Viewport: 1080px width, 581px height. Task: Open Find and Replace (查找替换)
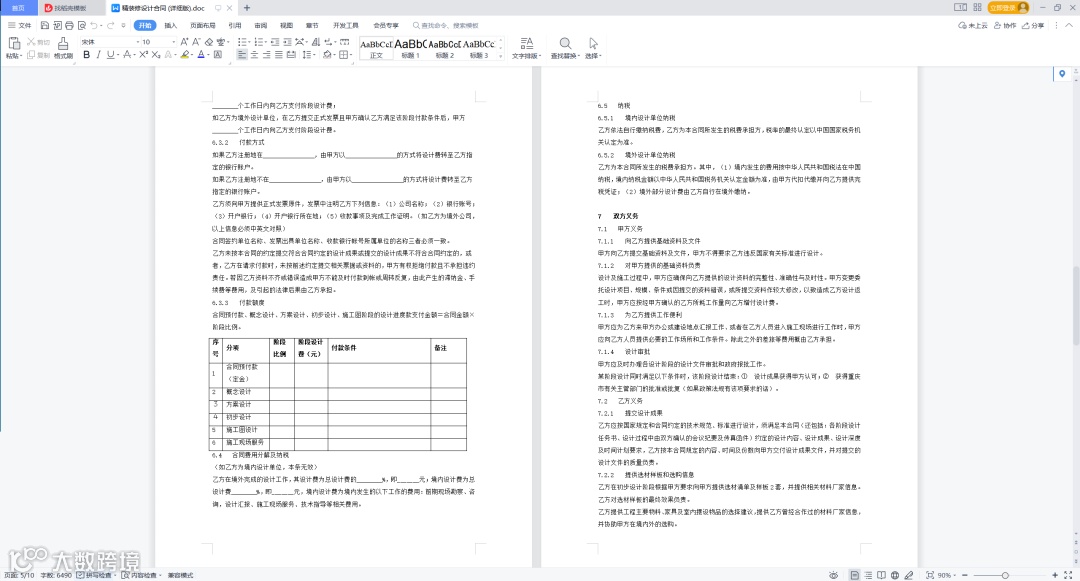(565, 47)
